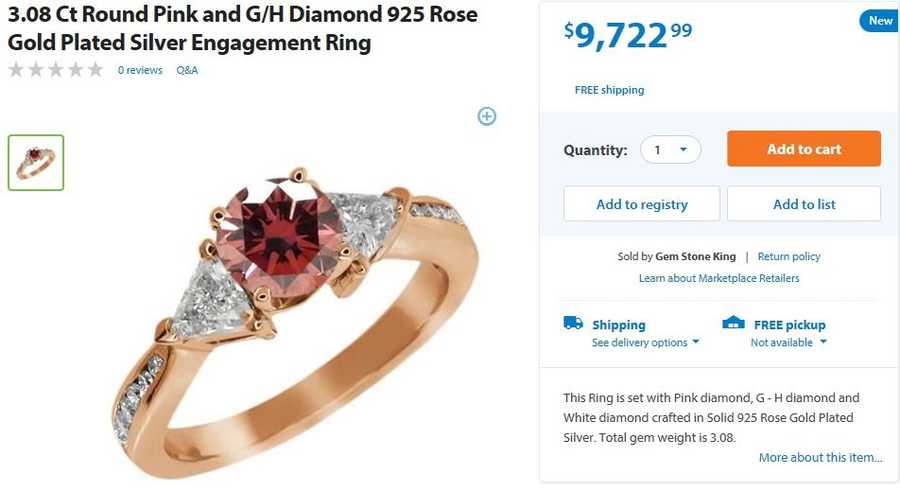Viewport: 900px width, 492px height.
Task: Click the FREE shipping text below the price
Action: click(609, 90)
